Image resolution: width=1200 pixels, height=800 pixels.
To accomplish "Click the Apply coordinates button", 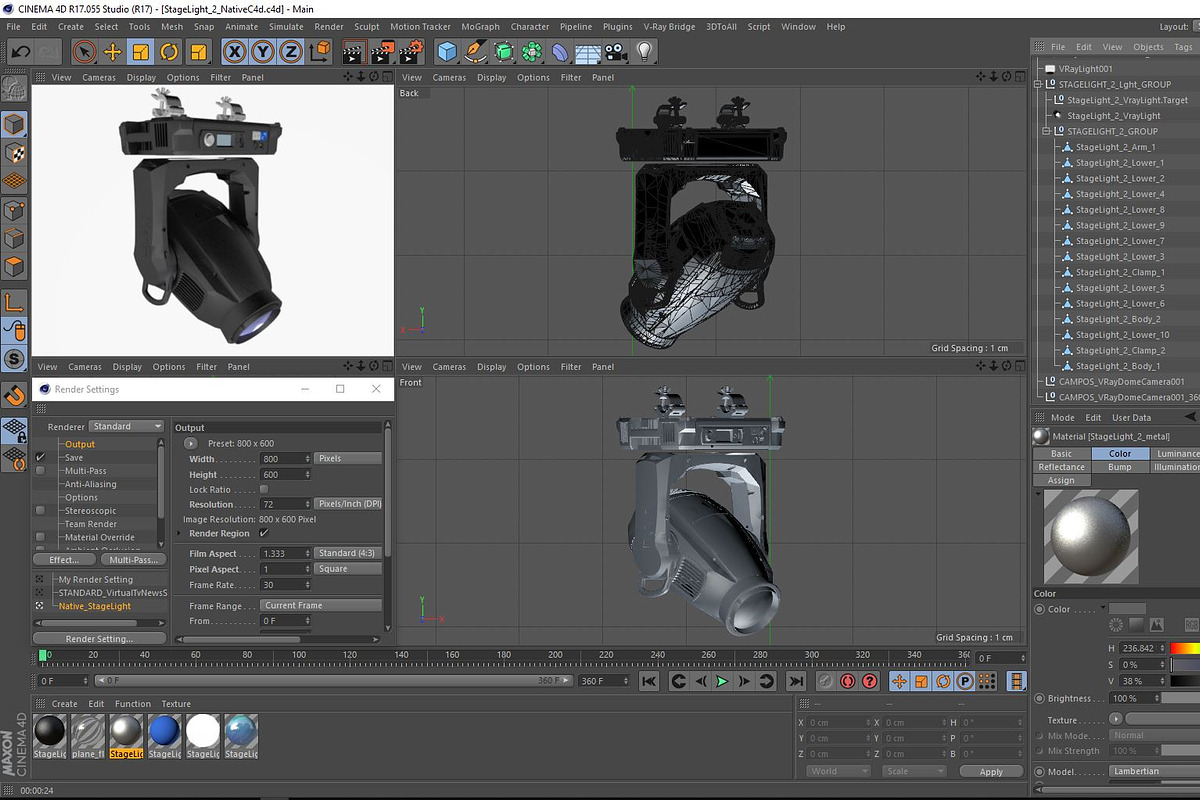I will (991, 771).
